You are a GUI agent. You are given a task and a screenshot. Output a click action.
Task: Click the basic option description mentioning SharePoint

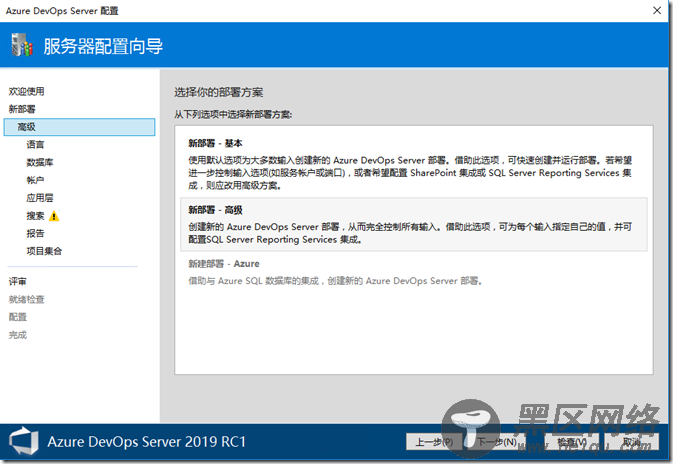pos(410,173)
